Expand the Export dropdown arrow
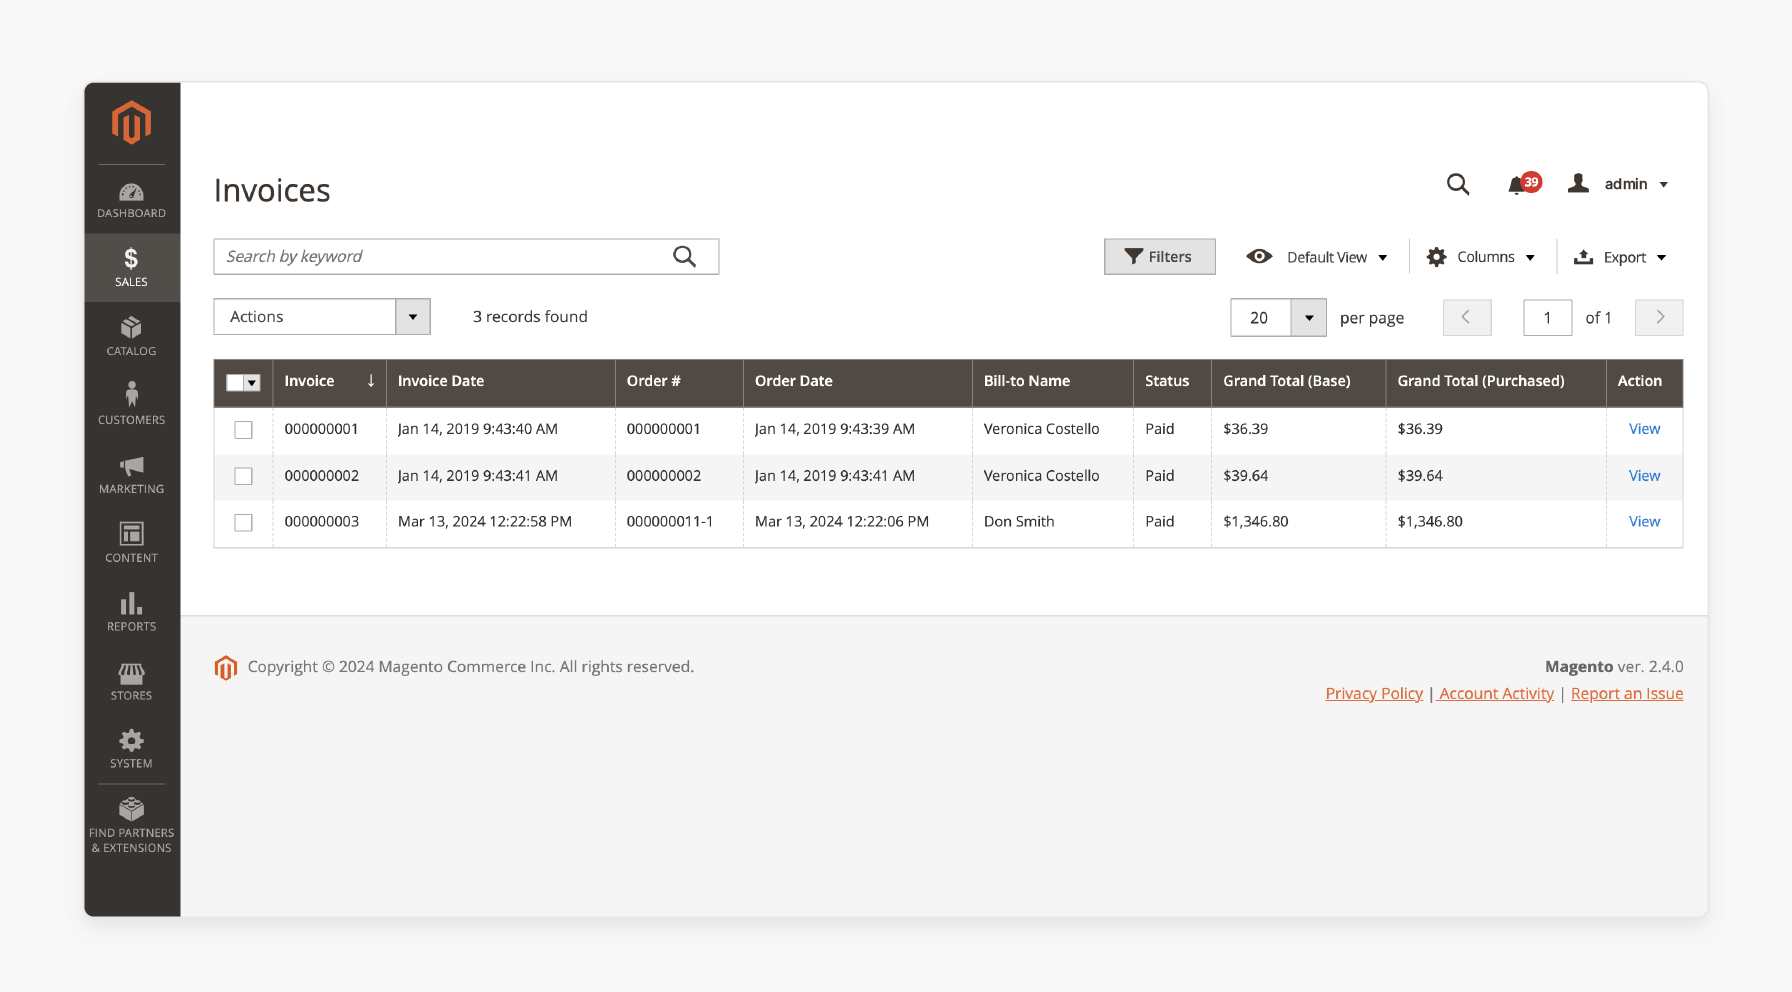This screenshot has height=992, width=1792. point(1662,258)
